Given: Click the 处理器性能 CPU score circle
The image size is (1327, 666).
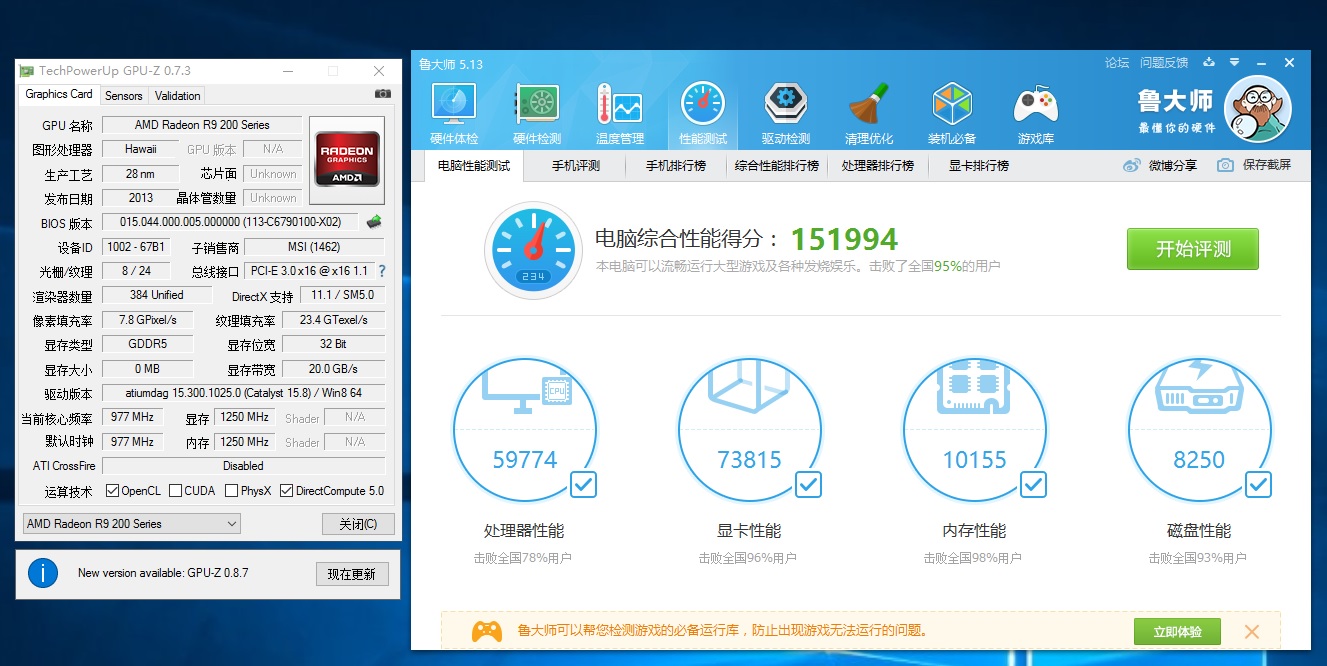Looking at the screenshot, I should 524,430.
